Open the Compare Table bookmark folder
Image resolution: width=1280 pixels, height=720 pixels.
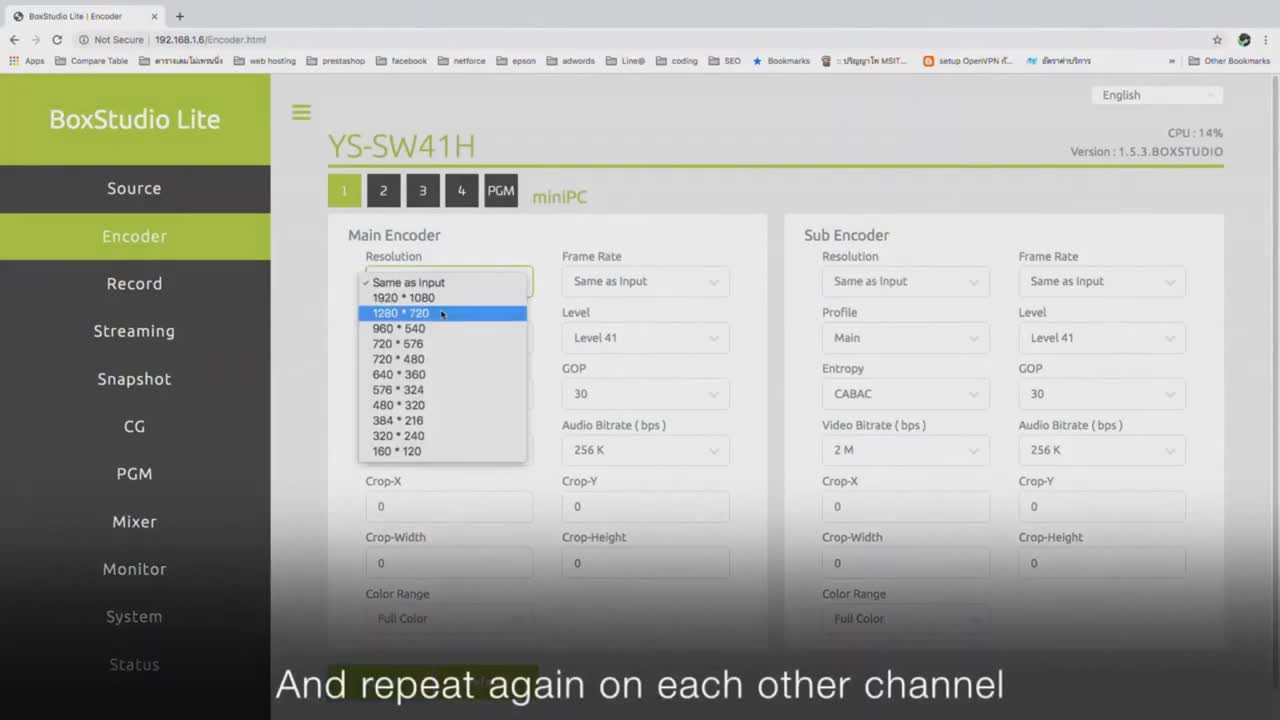coord(92,61)
